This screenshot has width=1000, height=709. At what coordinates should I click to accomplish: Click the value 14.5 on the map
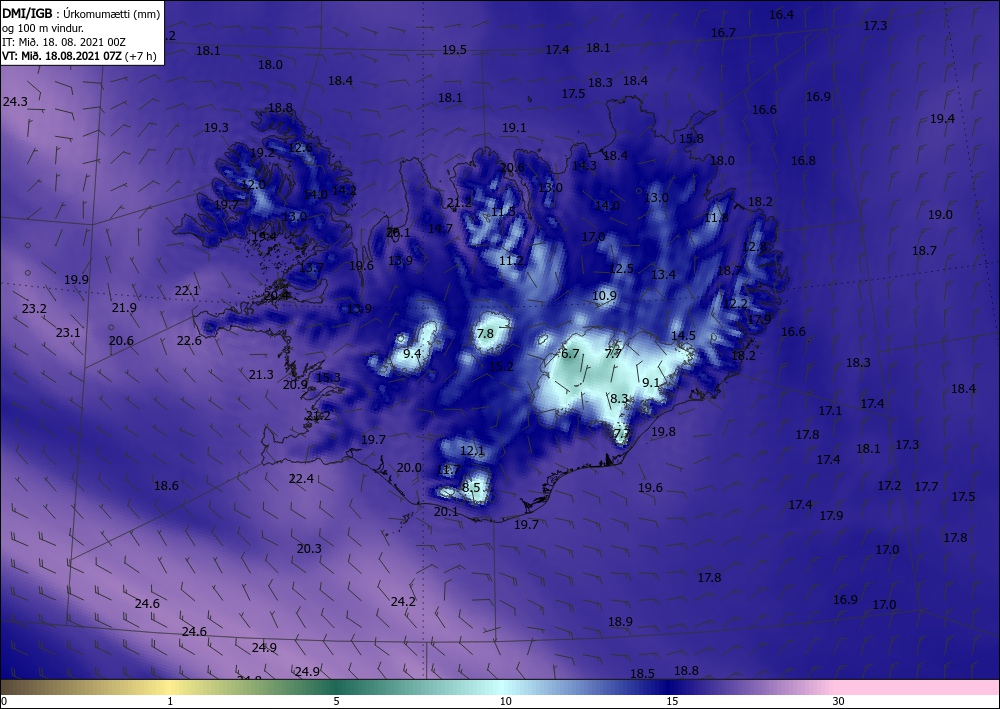pyautogui.click(x=684, y=335)
